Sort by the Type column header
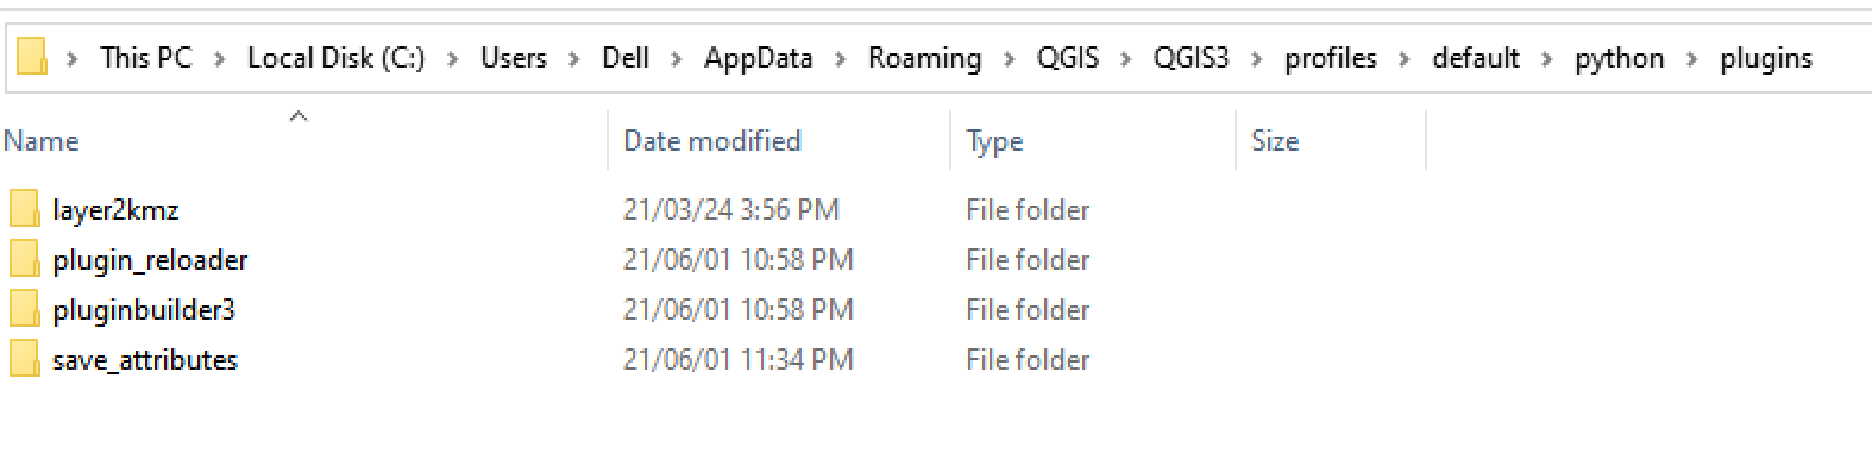 (995, 142)
